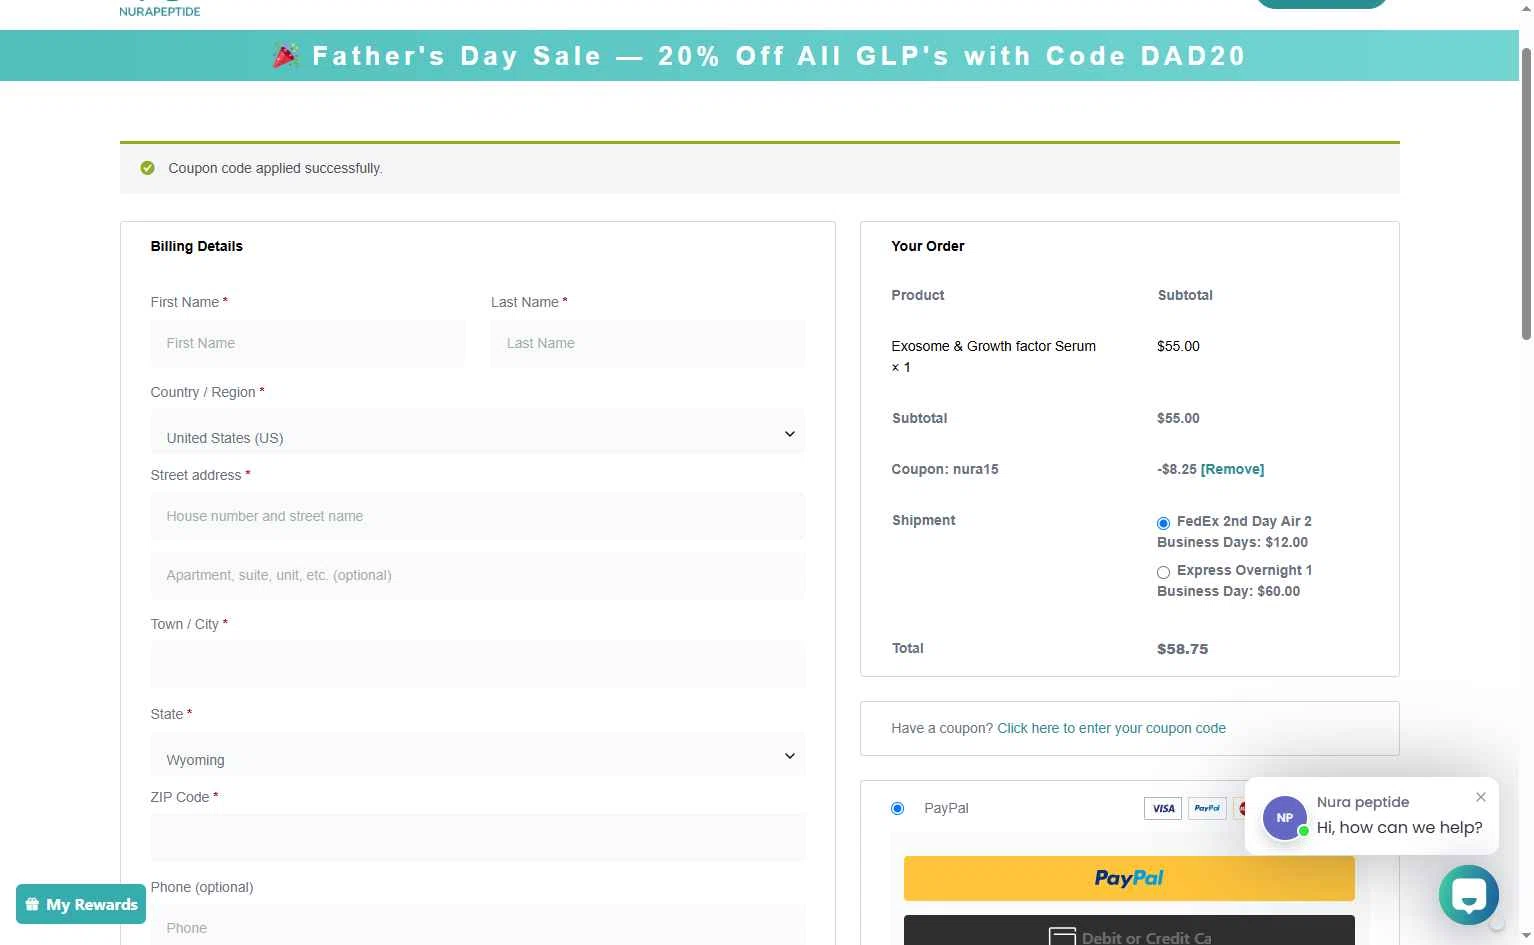Viewport: 1534px width, 945px height.
Task: Select PayPal payment method radio button
Action: tap(897, 808)
